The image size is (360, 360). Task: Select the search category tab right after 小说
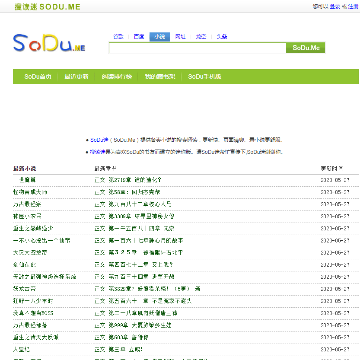pyautogui.click(x=180, y=37)
